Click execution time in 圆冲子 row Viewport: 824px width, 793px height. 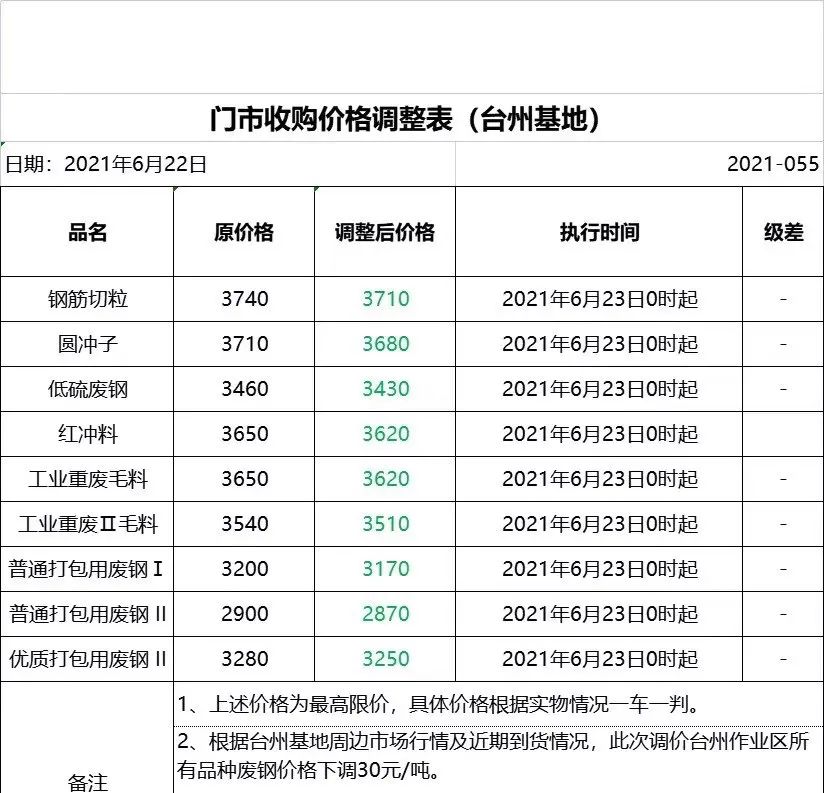click(x=600, y=344)
